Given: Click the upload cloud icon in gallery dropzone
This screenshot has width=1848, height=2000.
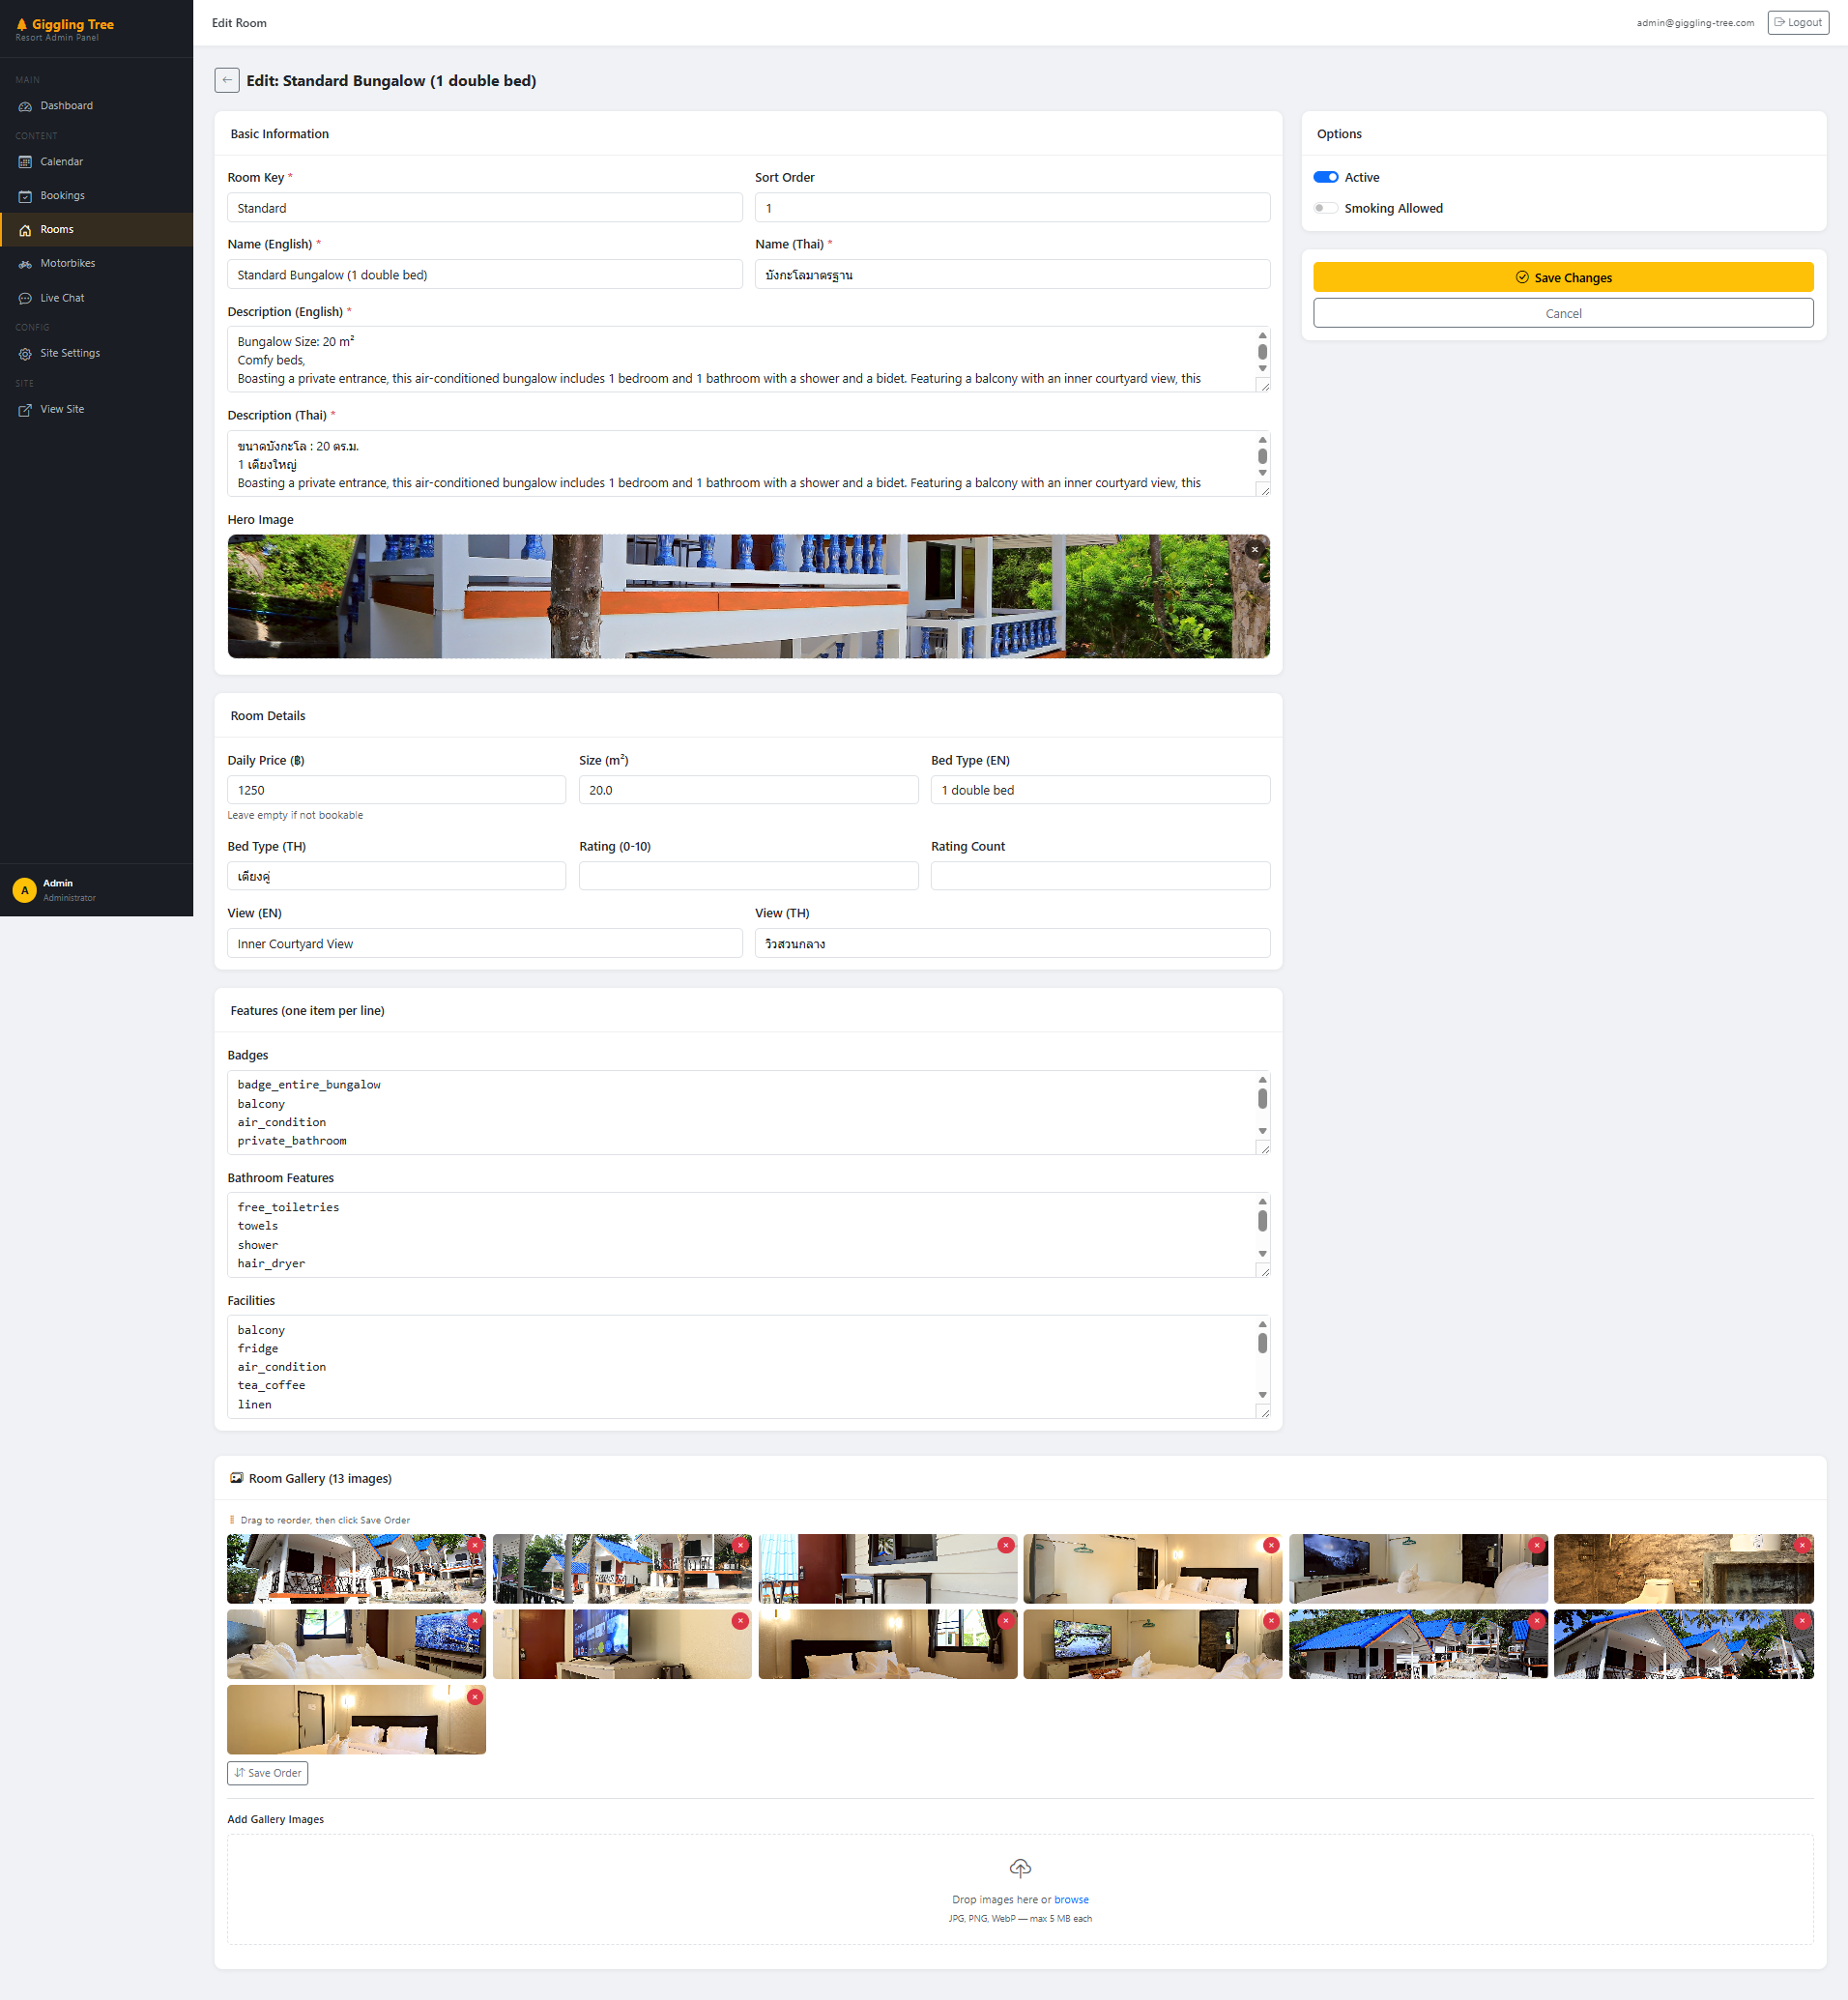Looking at the screenshot, I should point(1020,1867).
